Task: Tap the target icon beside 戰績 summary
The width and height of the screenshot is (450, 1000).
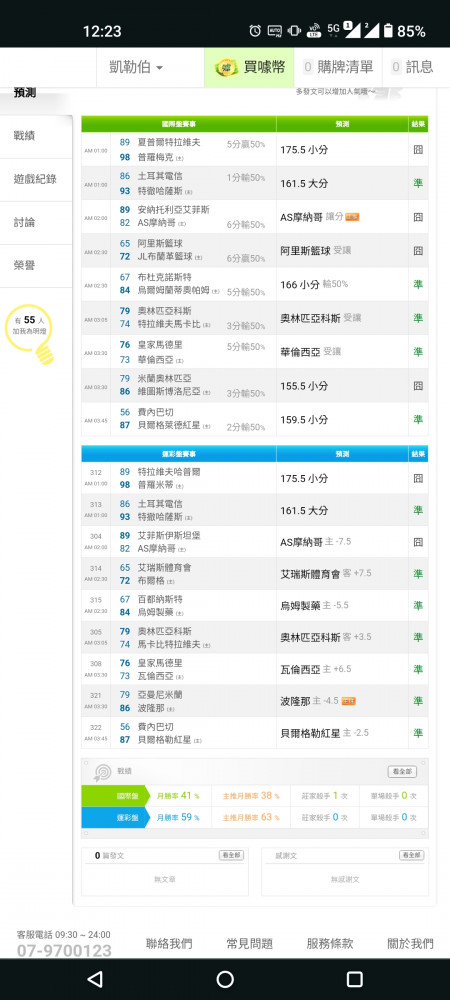Action: [x=102, y=772]
